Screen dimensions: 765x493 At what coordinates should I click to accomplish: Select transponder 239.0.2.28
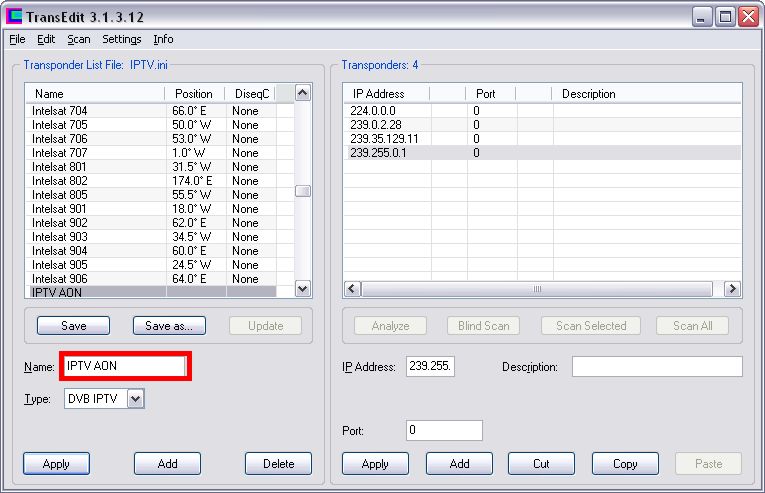point(542,125)
